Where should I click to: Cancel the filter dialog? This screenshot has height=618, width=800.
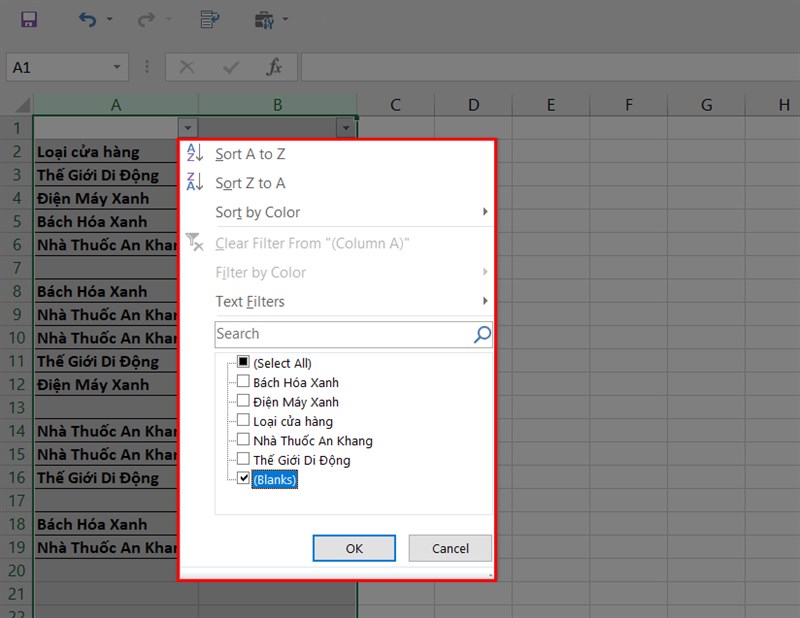[450, 548]
